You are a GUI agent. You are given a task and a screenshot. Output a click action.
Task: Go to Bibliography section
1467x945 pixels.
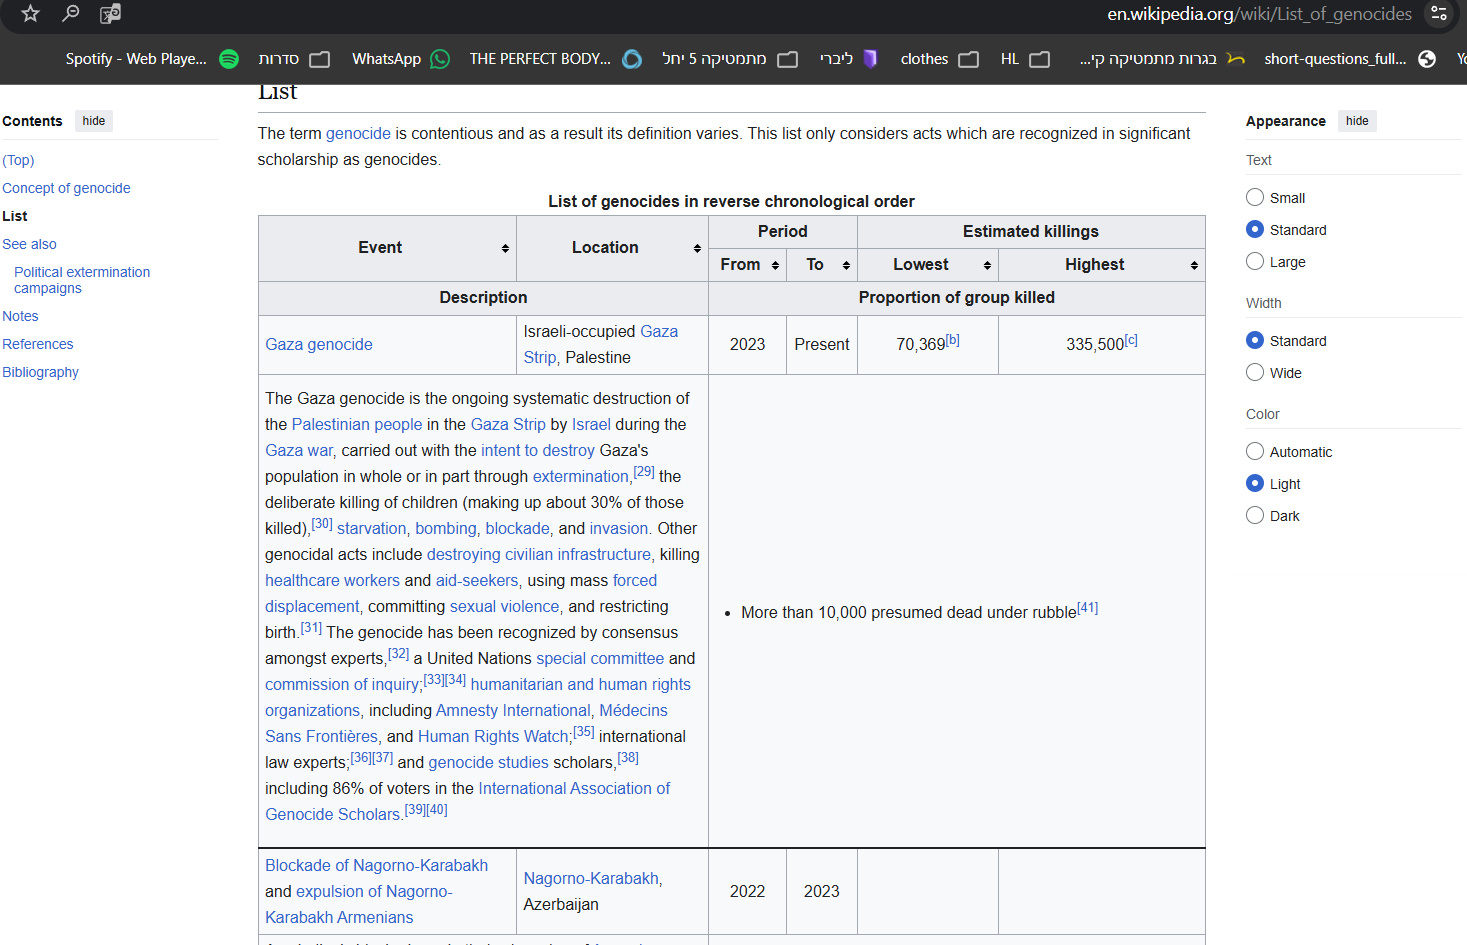40,372
